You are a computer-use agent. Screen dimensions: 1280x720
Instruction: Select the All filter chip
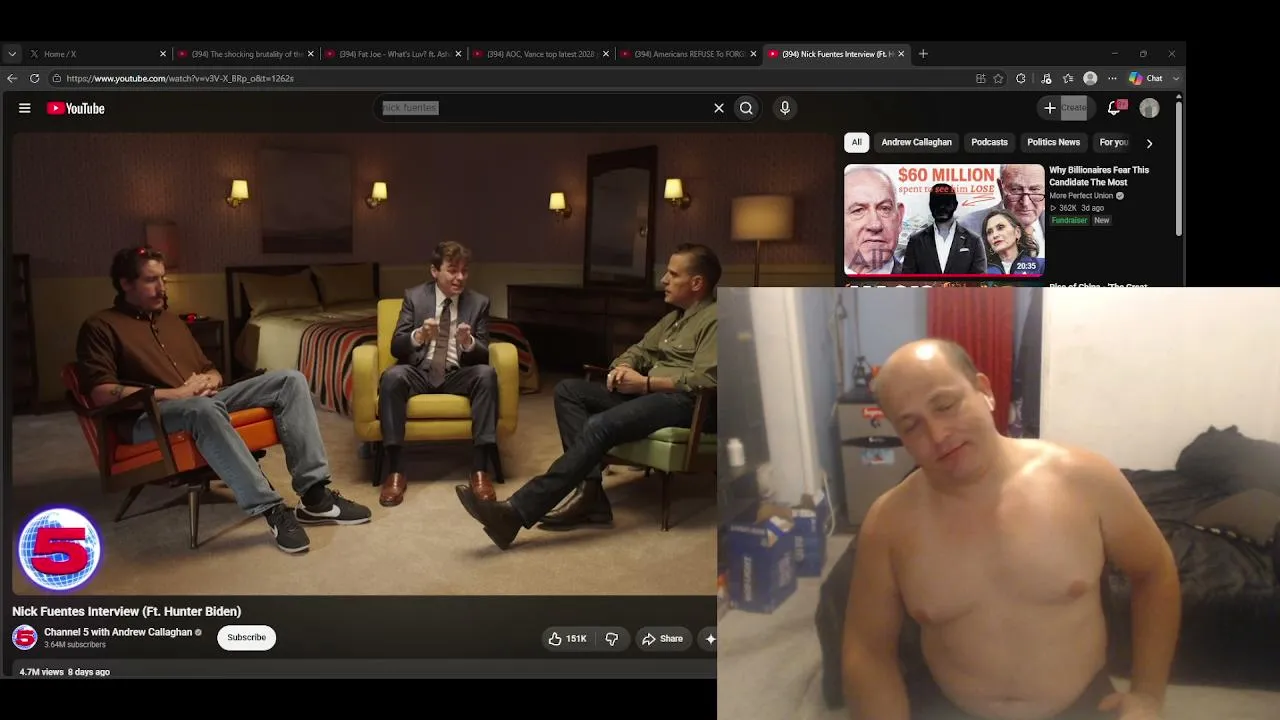pyautogui.click(x=856, y=142)
